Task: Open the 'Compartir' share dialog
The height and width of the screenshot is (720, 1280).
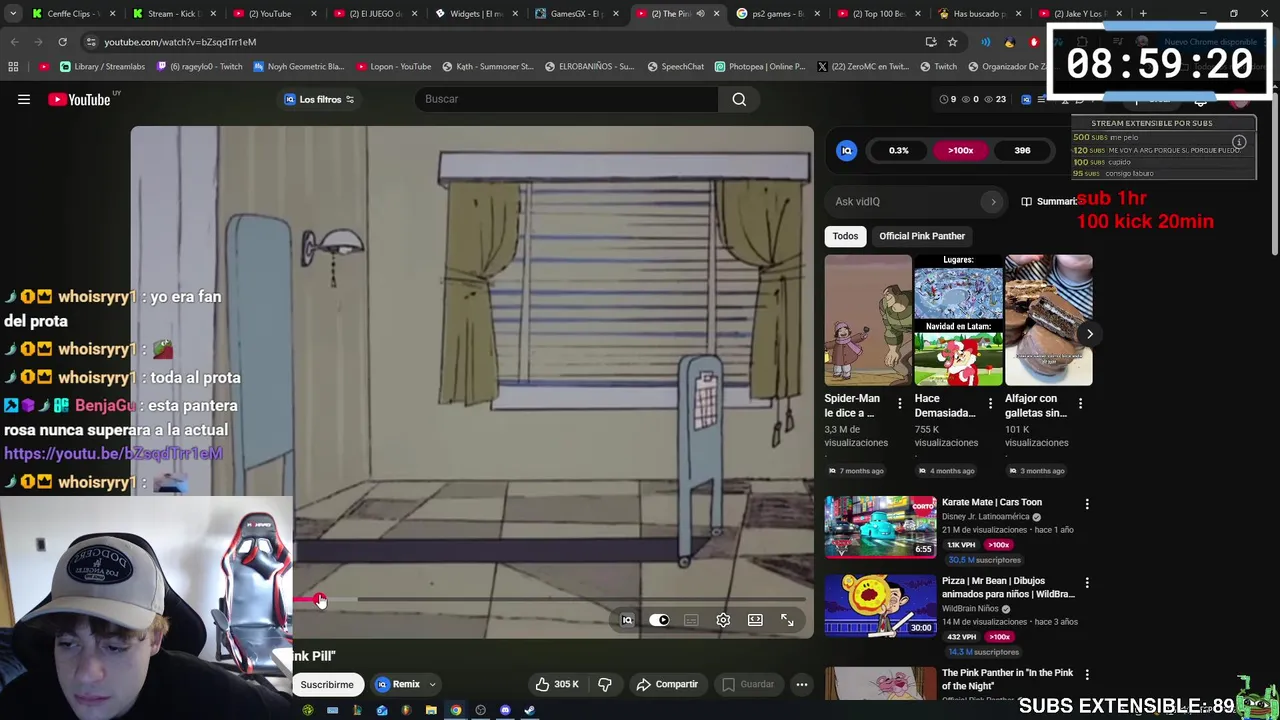Action: [x=668, y=684]
